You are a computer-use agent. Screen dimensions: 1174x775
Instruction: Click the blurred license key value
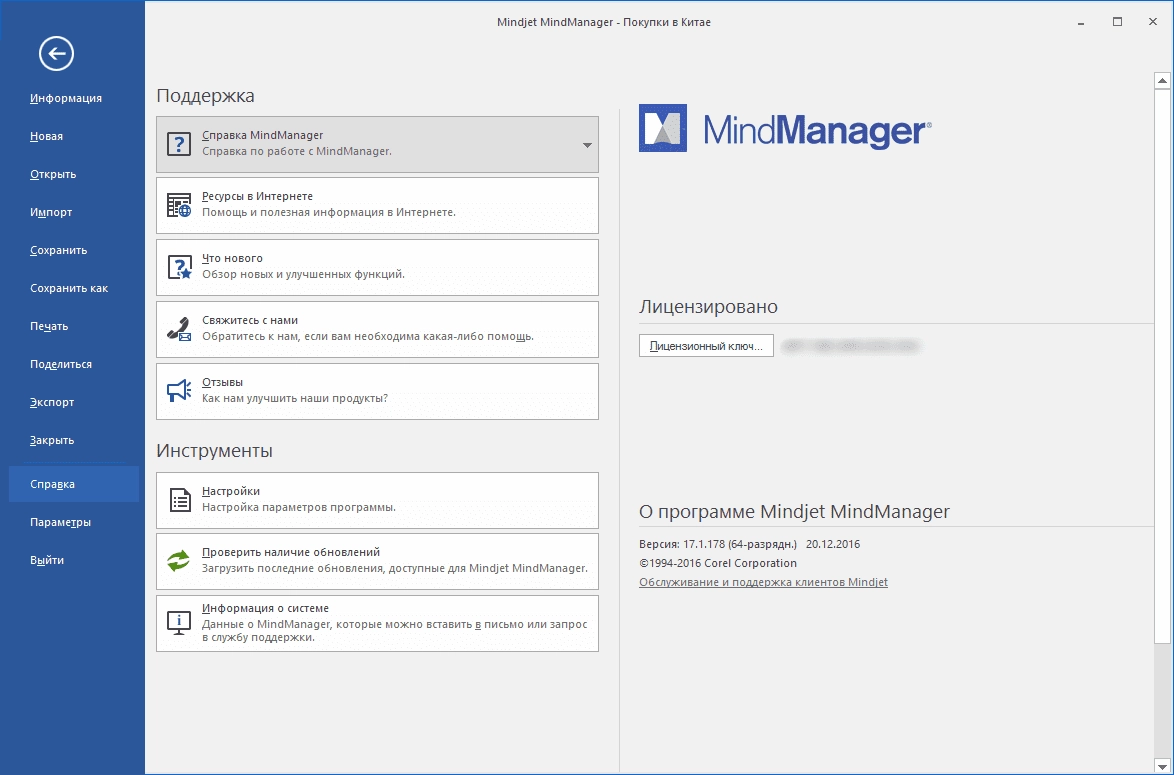click(x=850, y=346)
